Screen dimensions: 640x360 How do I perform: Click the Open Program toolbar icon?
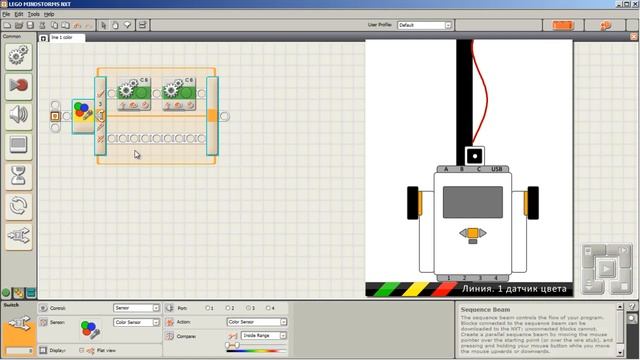click(x=19, y=25)
